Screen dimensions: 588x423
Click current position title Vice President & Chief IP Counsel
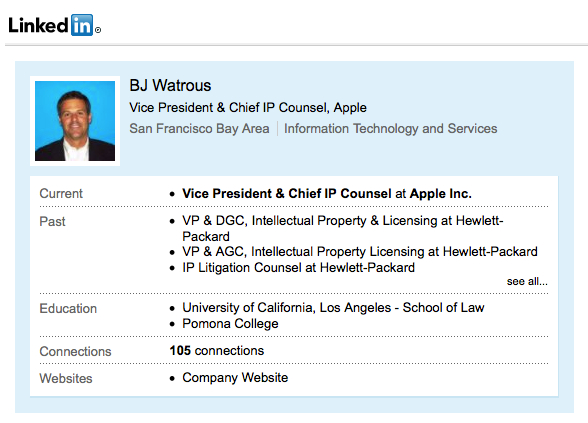point(287,194)
